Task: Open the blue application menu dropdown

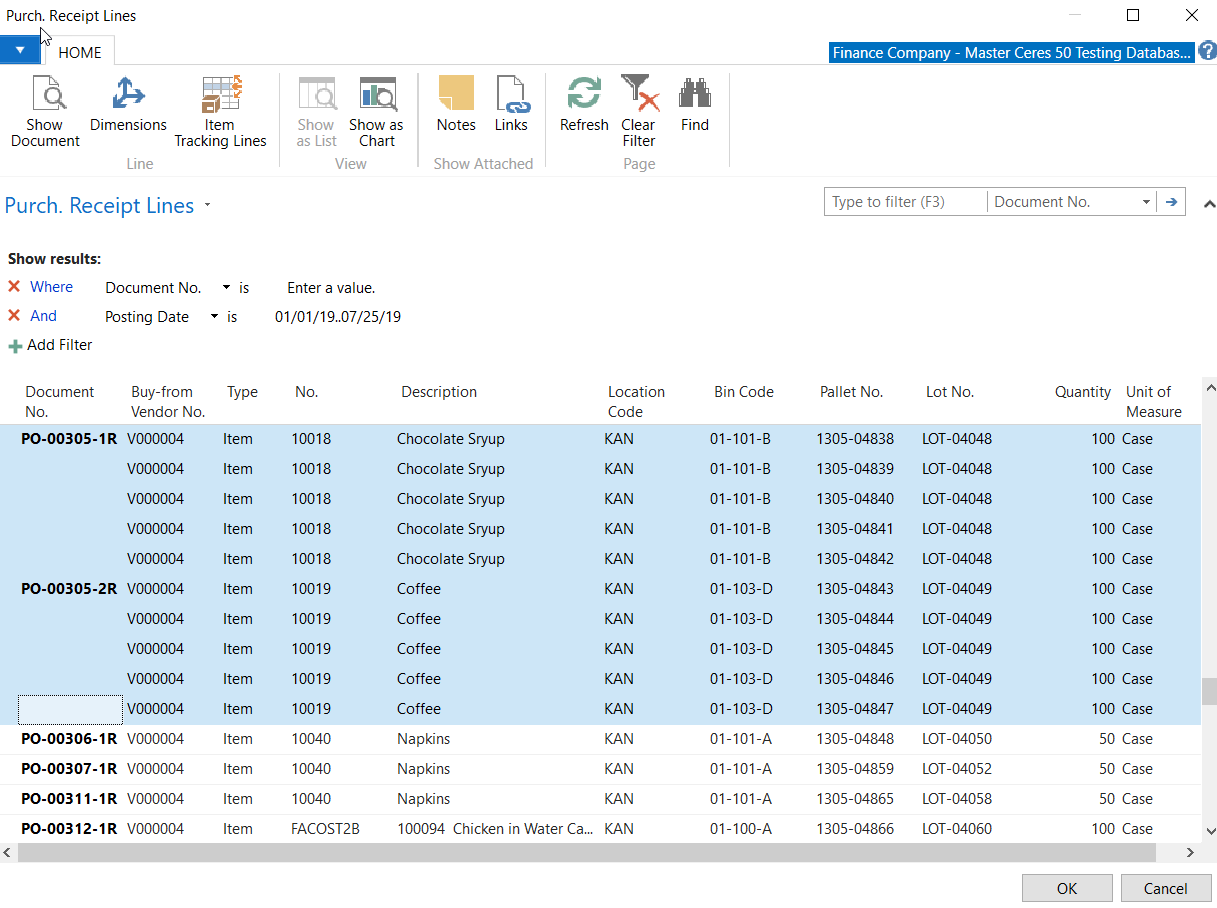Action: coord(20,50)
